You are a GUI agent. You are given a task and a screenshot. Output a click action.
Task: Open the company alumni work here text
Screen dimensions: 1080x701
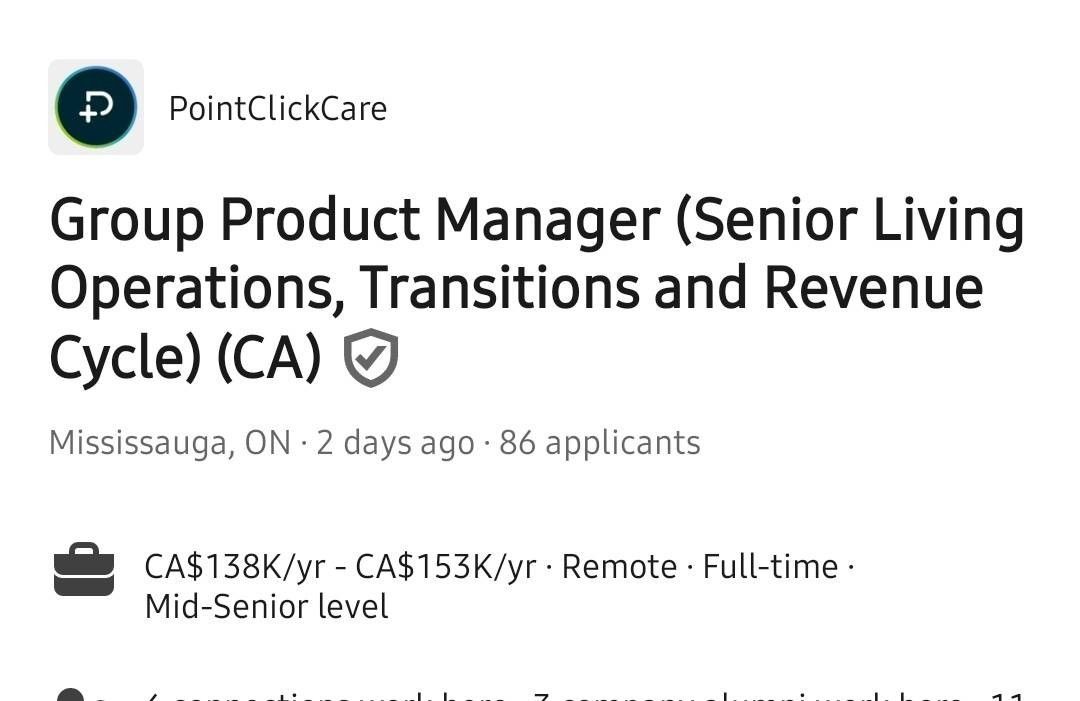pos(749,695)
